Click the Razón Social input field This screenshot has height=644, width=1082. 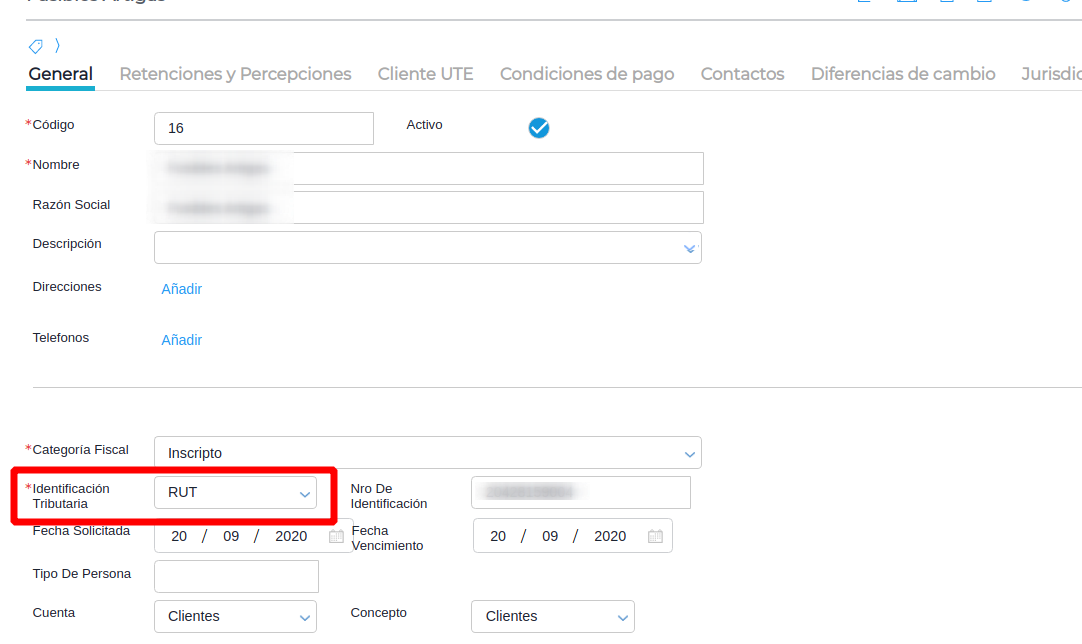point(429,208)
